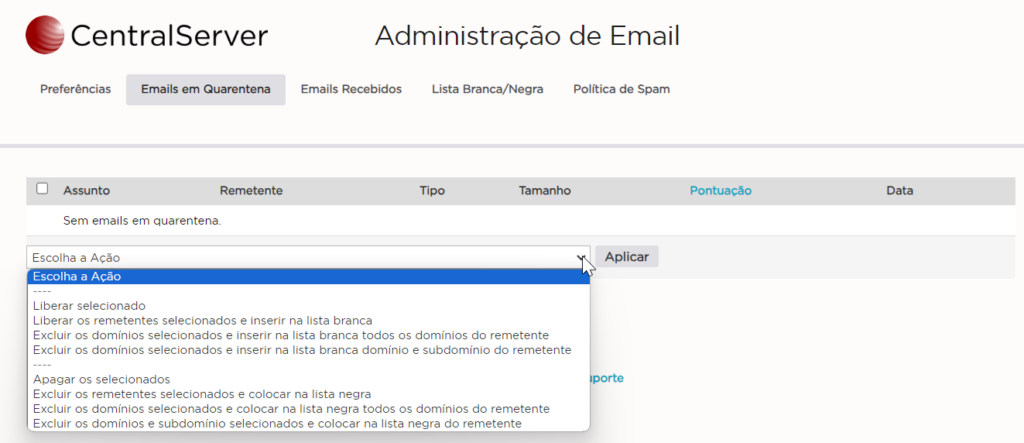The width and height of the screenshot is (1024, 443).
Task: Open the Política de Spam tab
Action: click(621, 89)
